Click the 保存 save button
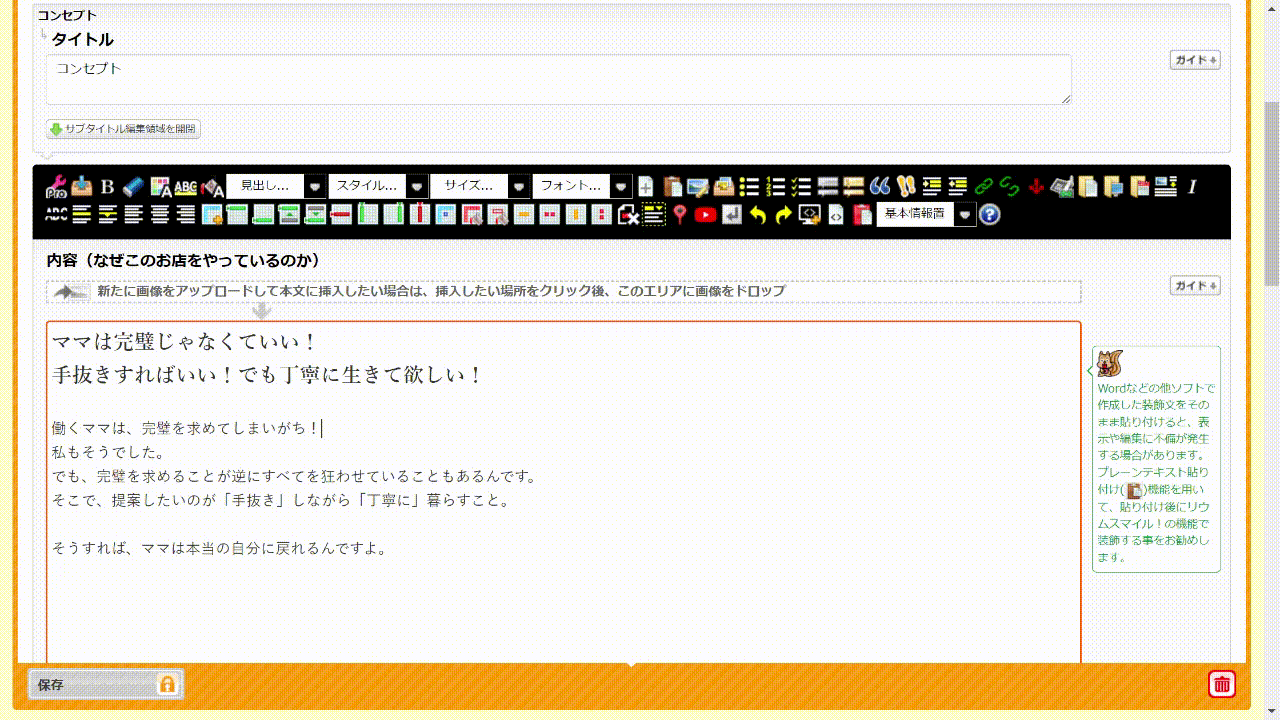Image resolution: width=1280 pixels, height=720 pixels. pos(106,685)
